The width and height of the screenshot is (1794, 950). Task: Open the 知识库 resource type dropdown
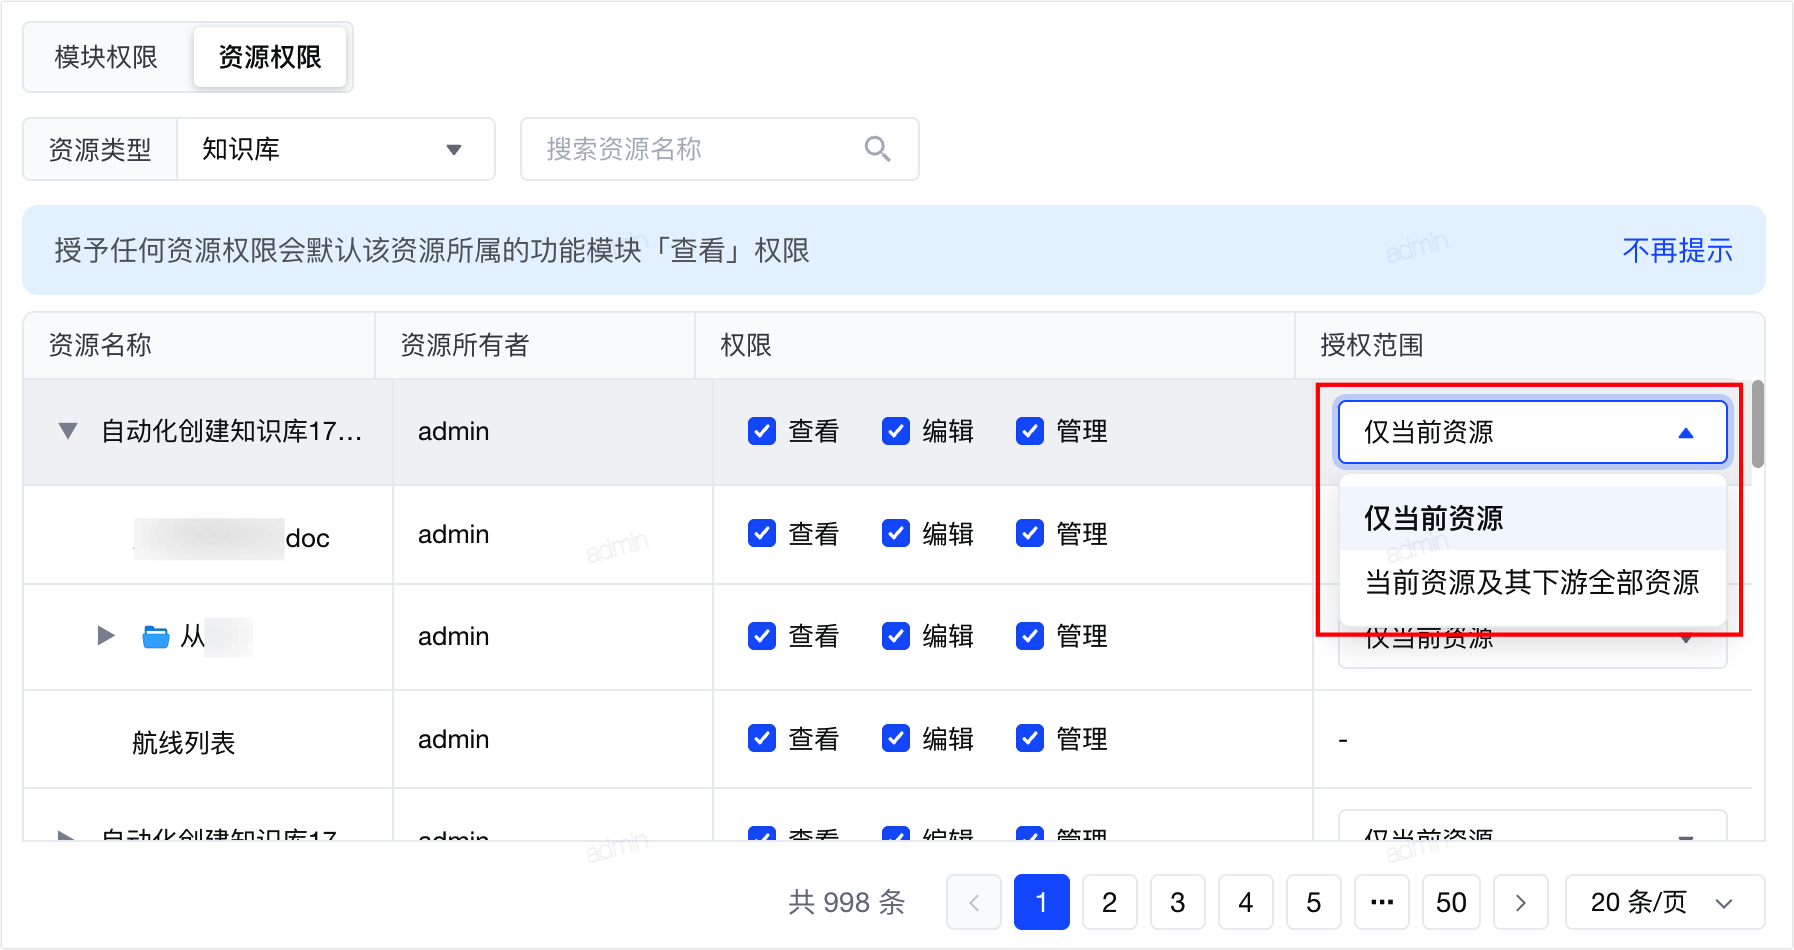(336, 149)
